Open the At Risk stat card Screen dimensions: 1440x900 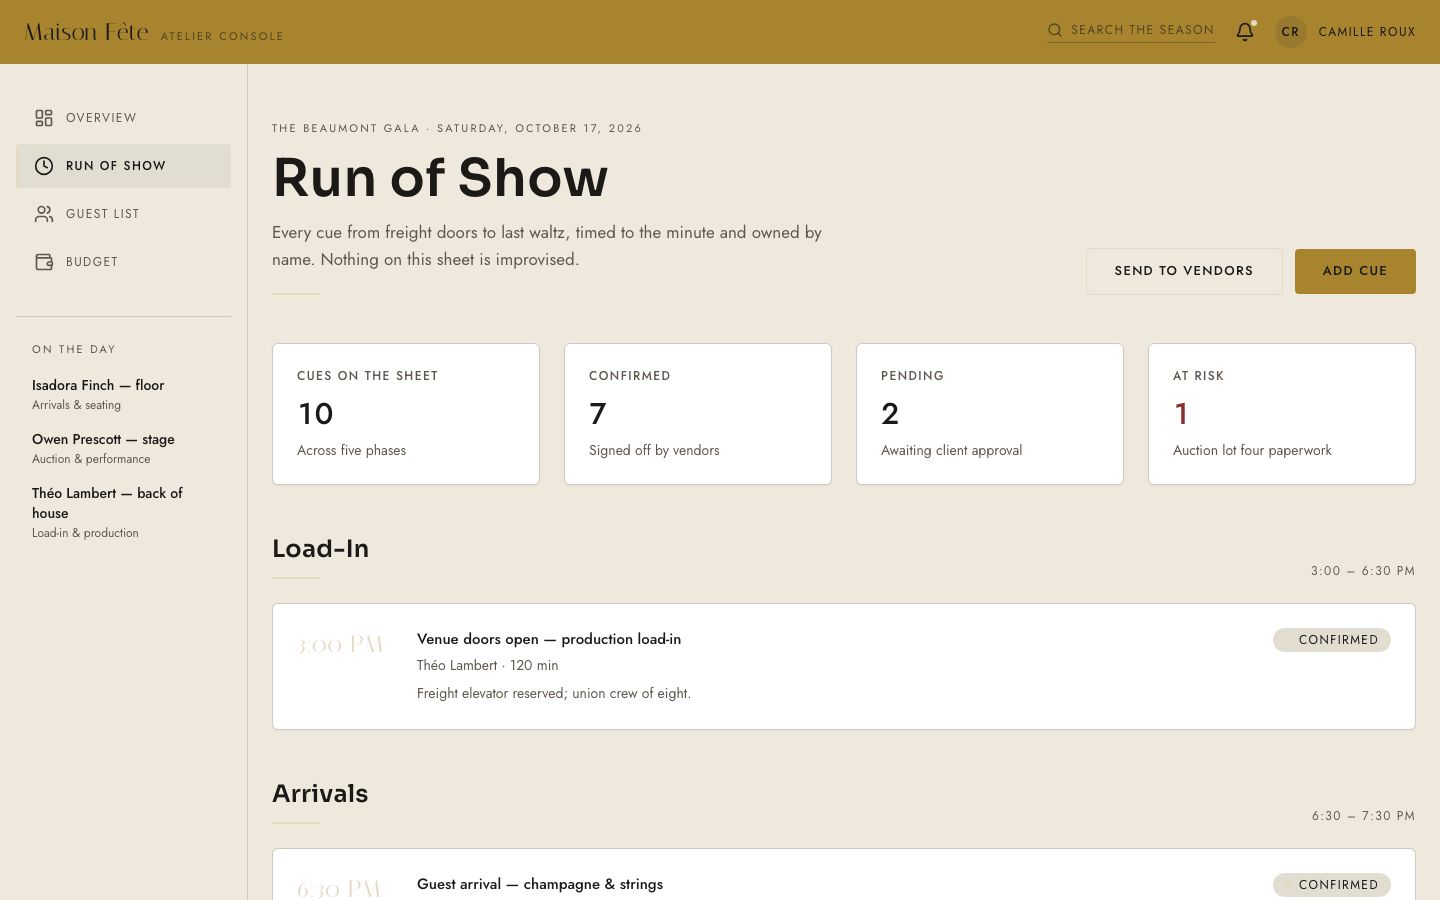click(x=1282, y=414)
